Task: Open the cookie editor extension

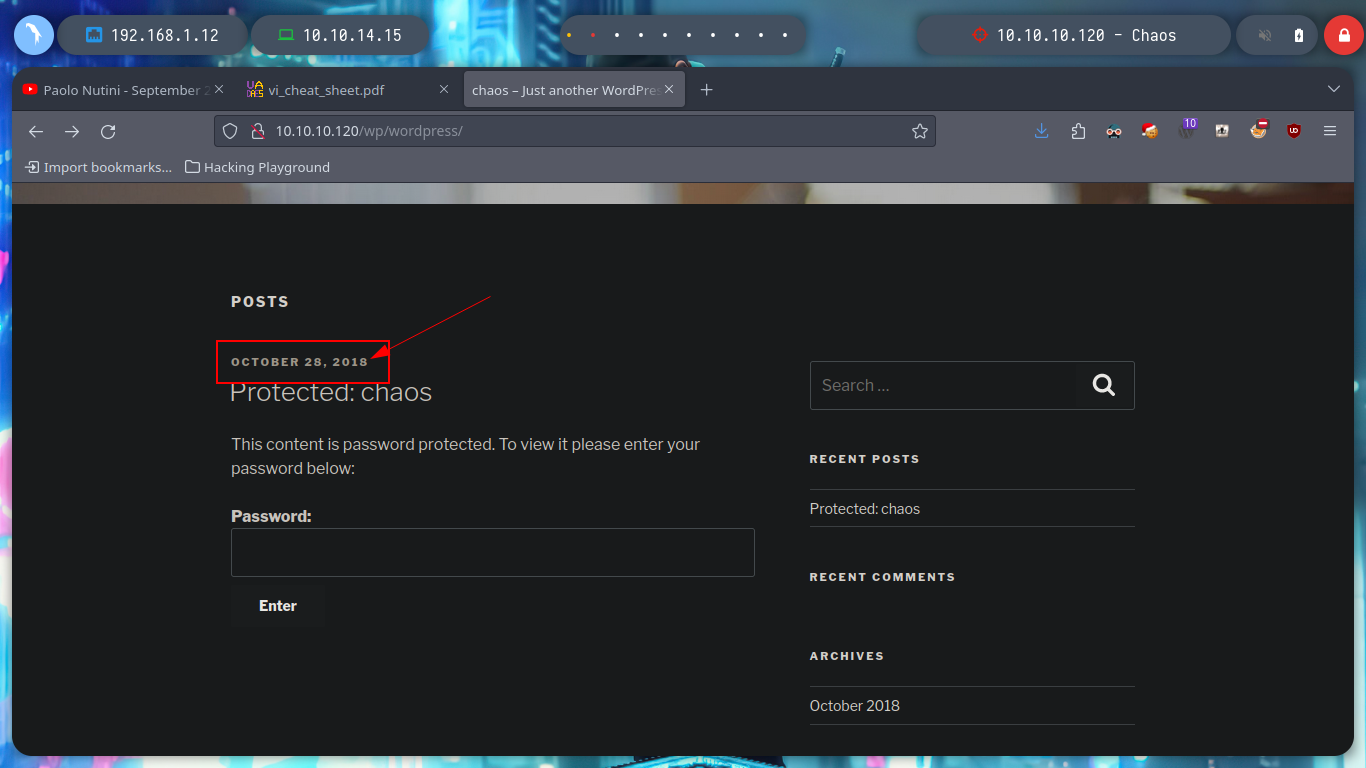Action: point(1150,131)
